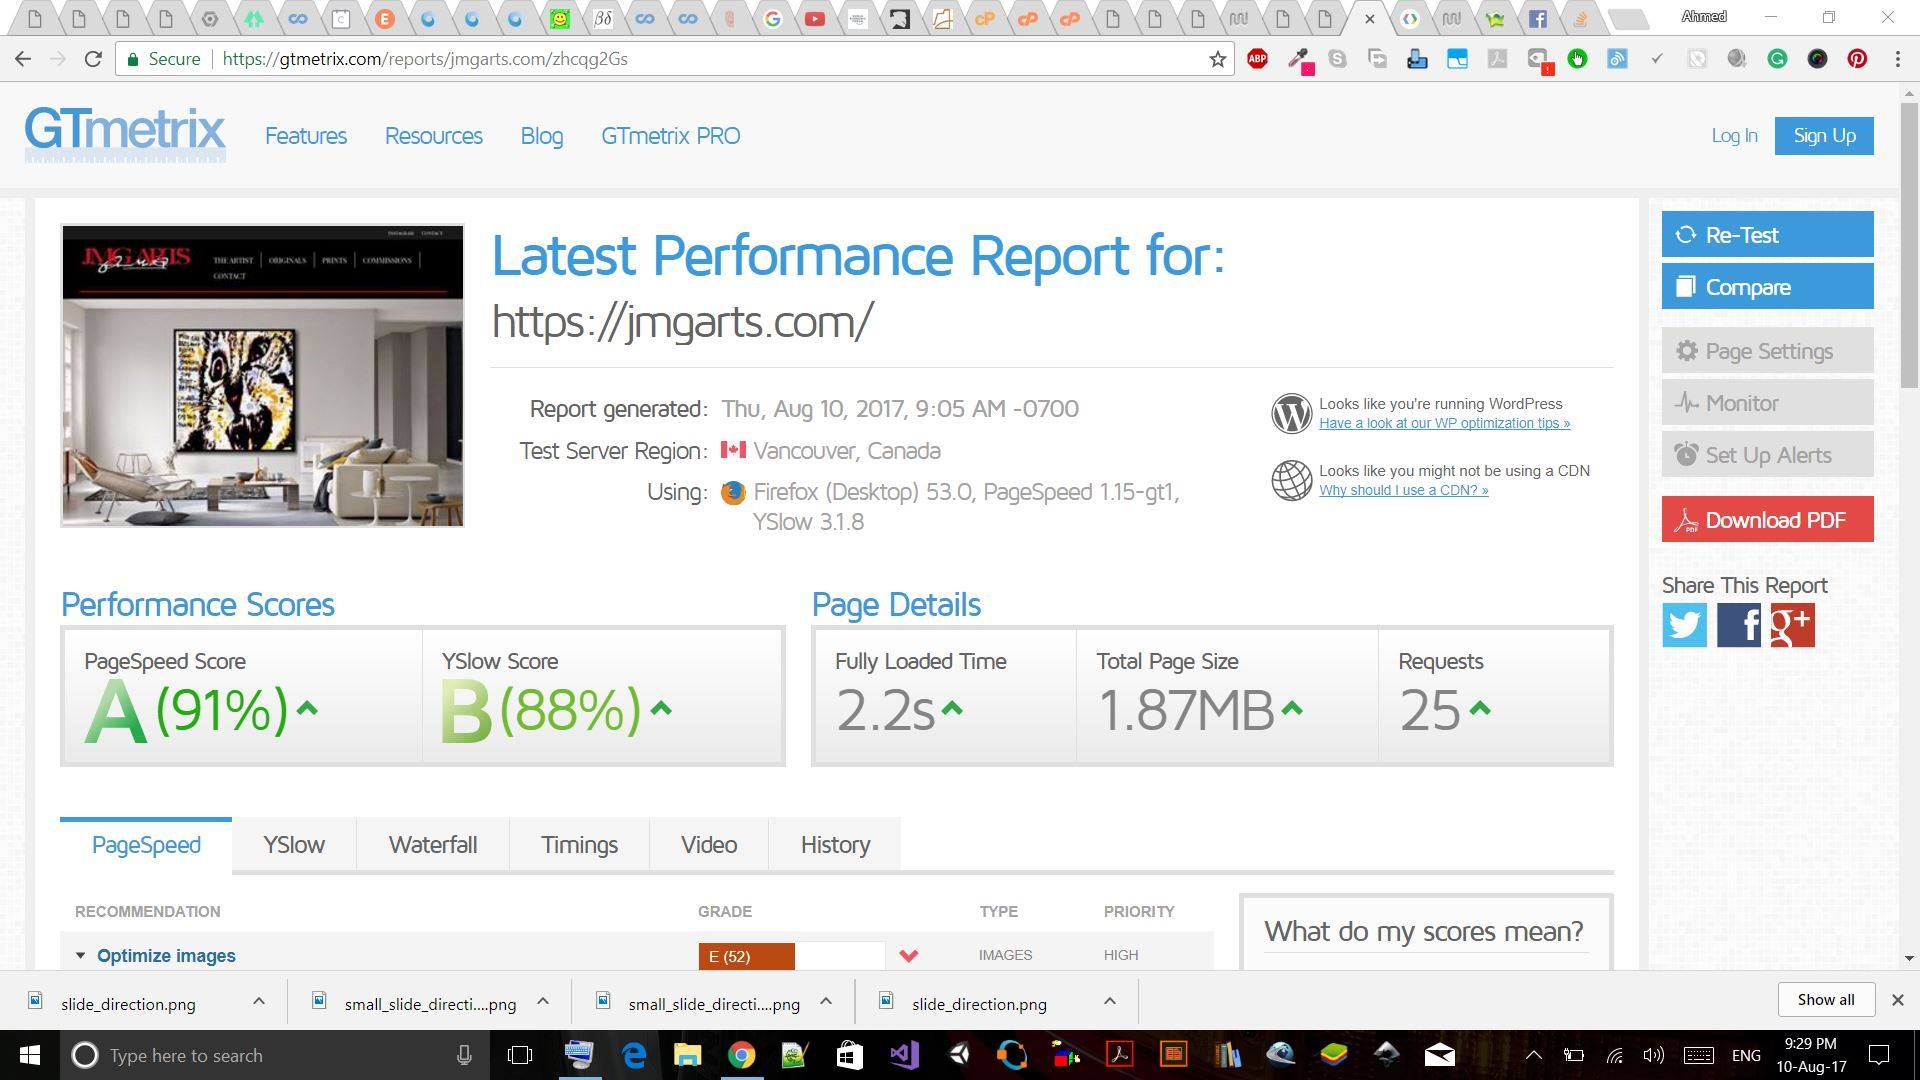Screen dimensions: 1920x1080
Task: Switch to the YSlow tab
Action: coord(294,845)
